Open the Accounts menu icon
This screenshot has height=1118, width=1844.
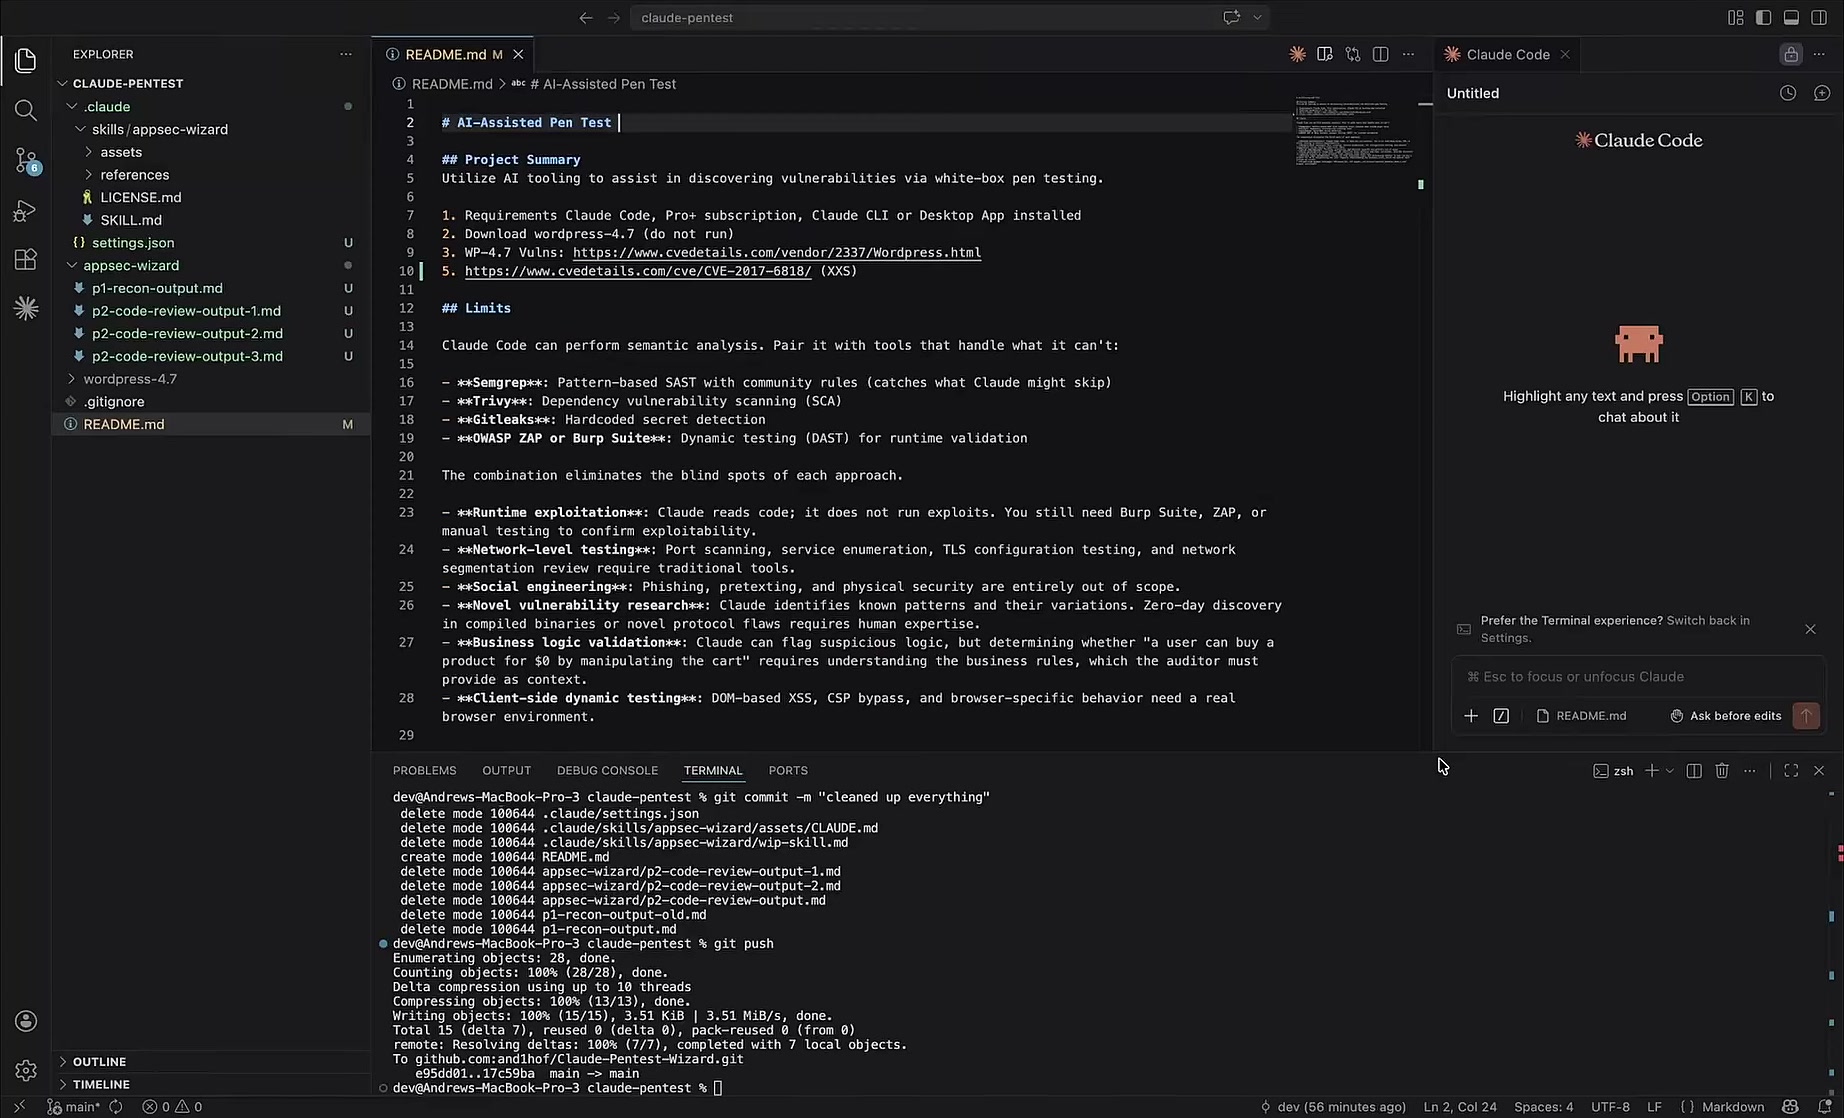[x=26, y=1021]
